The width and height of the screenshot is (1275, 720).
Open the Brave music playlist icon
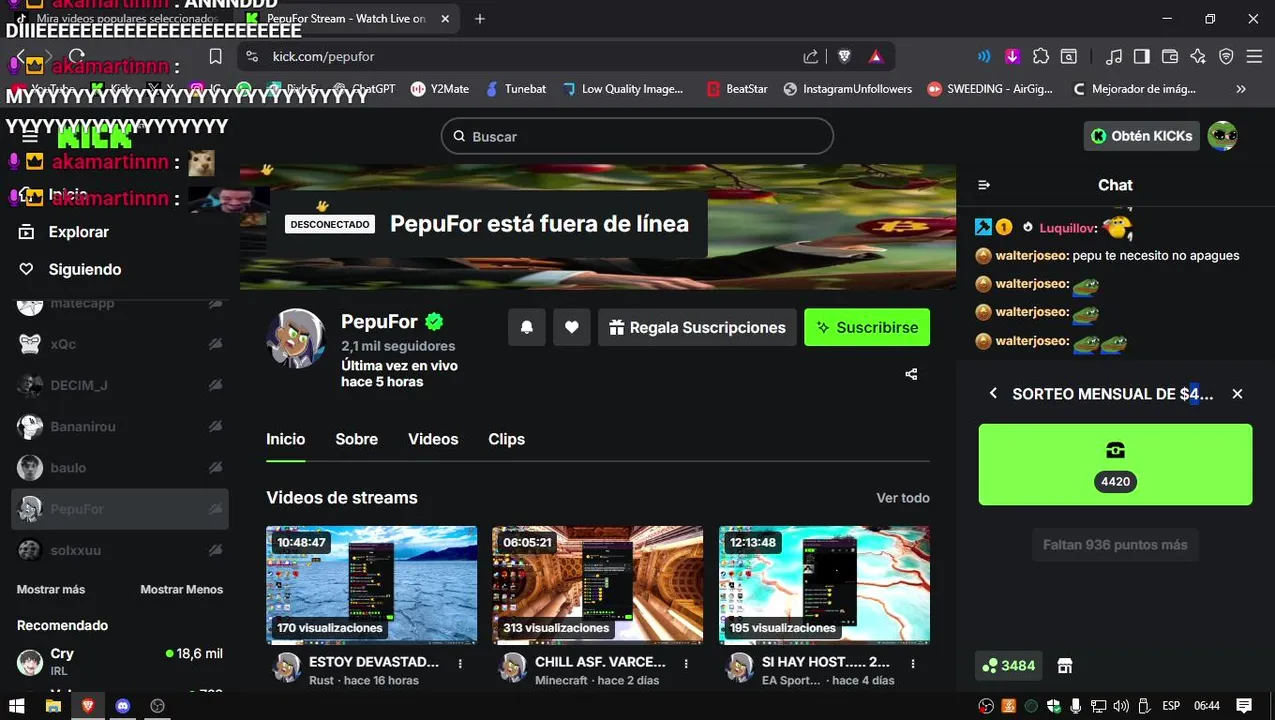pyautogui.click(x=1114, y=57)
